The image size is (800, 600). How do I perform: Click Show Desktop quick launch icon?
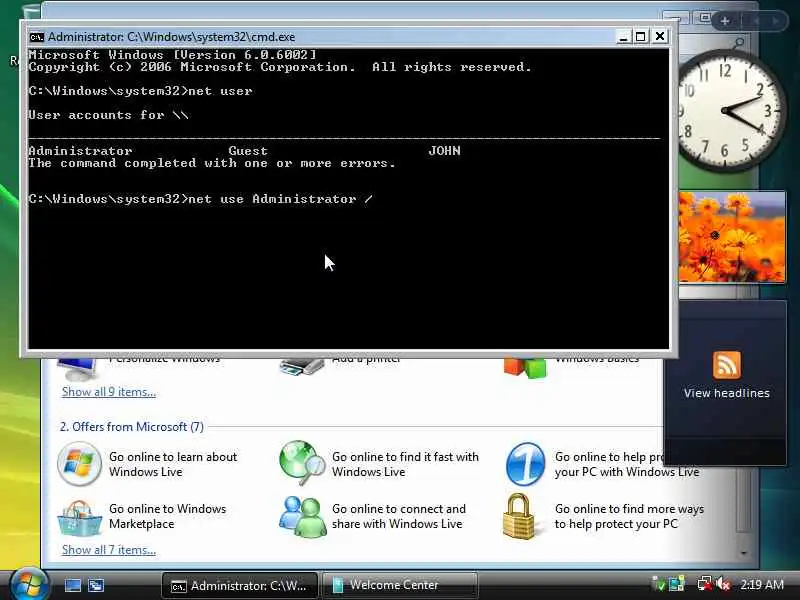tap(72, 585)
